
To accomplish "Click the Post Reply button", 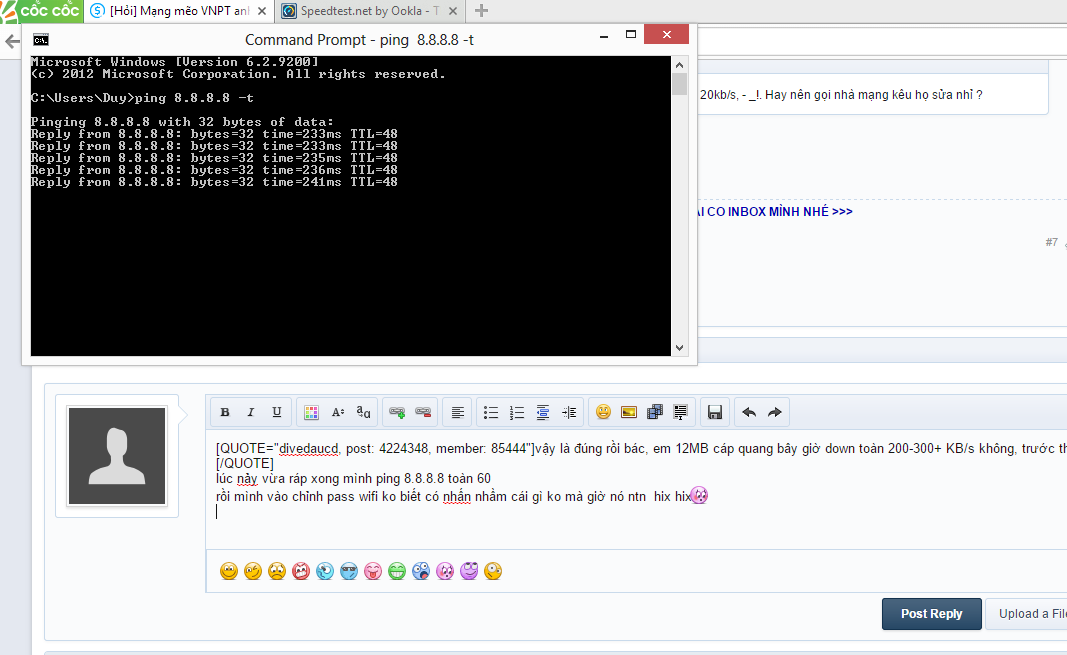I will click(931, 614).
